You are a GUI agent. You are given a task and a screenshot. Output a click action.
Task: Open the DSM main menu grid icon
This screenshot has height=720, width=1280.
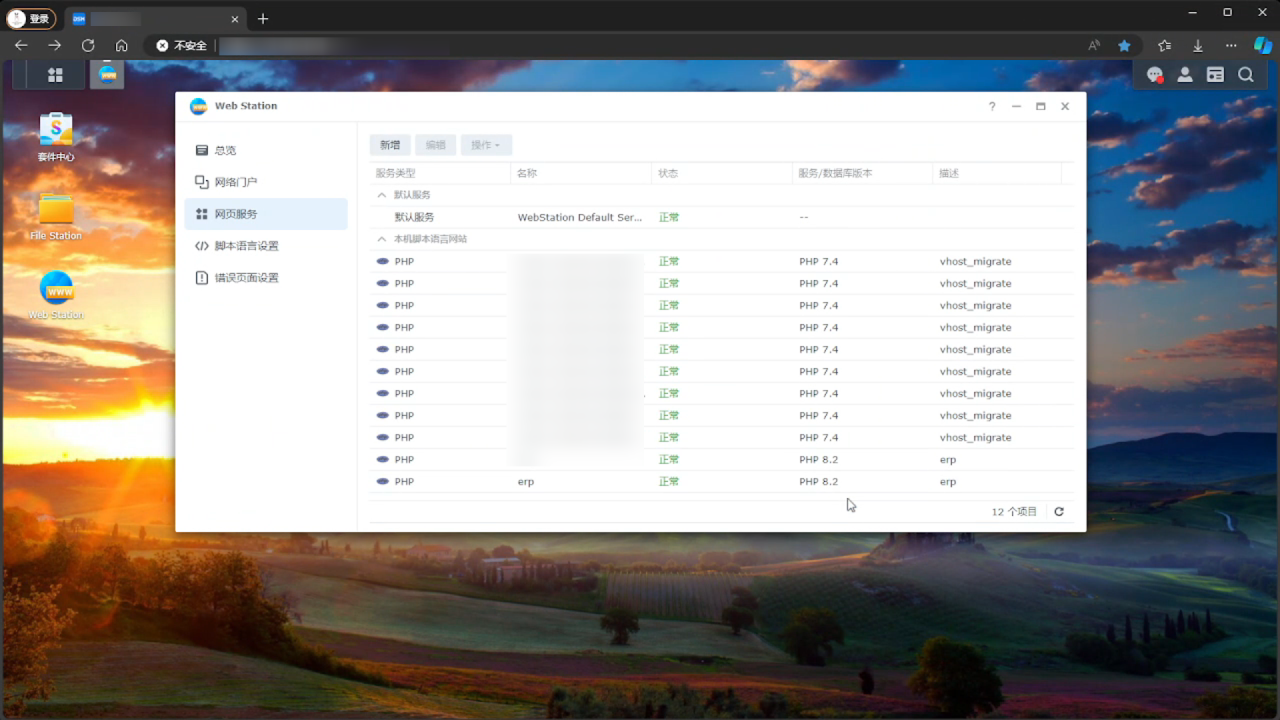coord(55,75)
